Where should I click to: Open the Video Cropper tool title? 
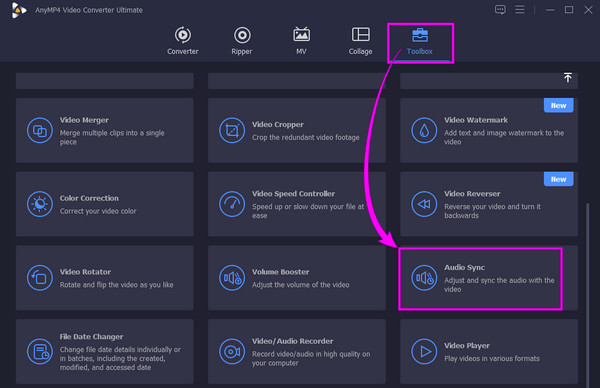[278, 125]
